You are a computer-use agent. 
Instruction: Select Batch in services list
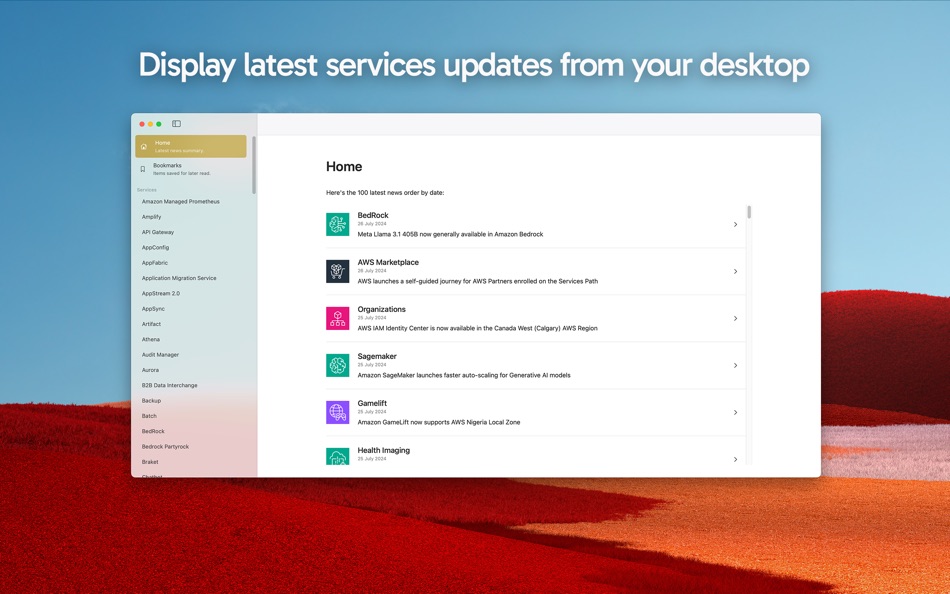[149, 416]
